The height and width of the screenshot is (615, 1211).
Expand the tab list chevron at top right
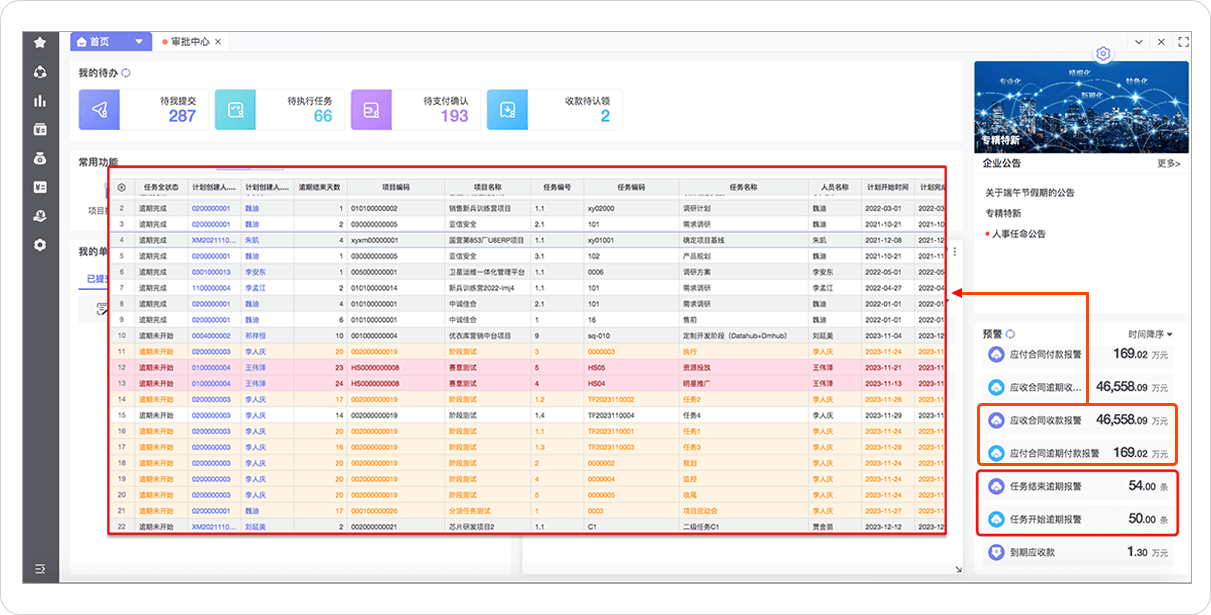1138,42
